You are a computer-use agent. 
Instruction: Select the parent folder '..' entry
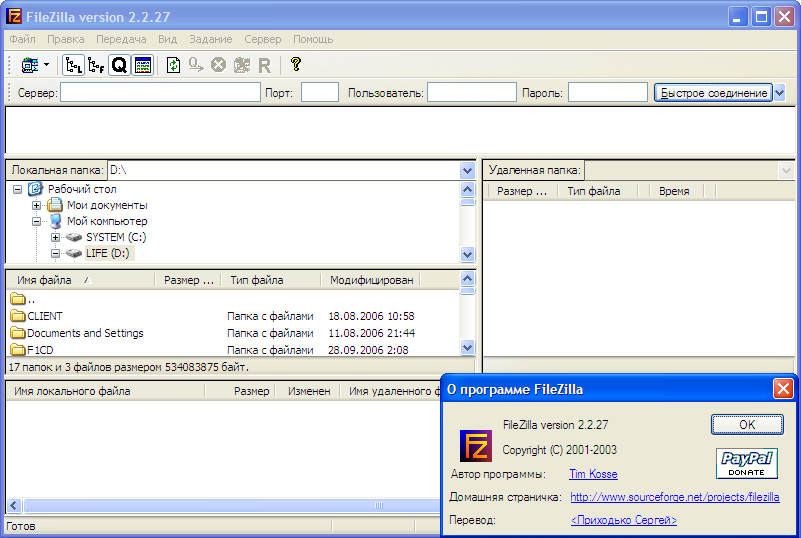point(22,299)
